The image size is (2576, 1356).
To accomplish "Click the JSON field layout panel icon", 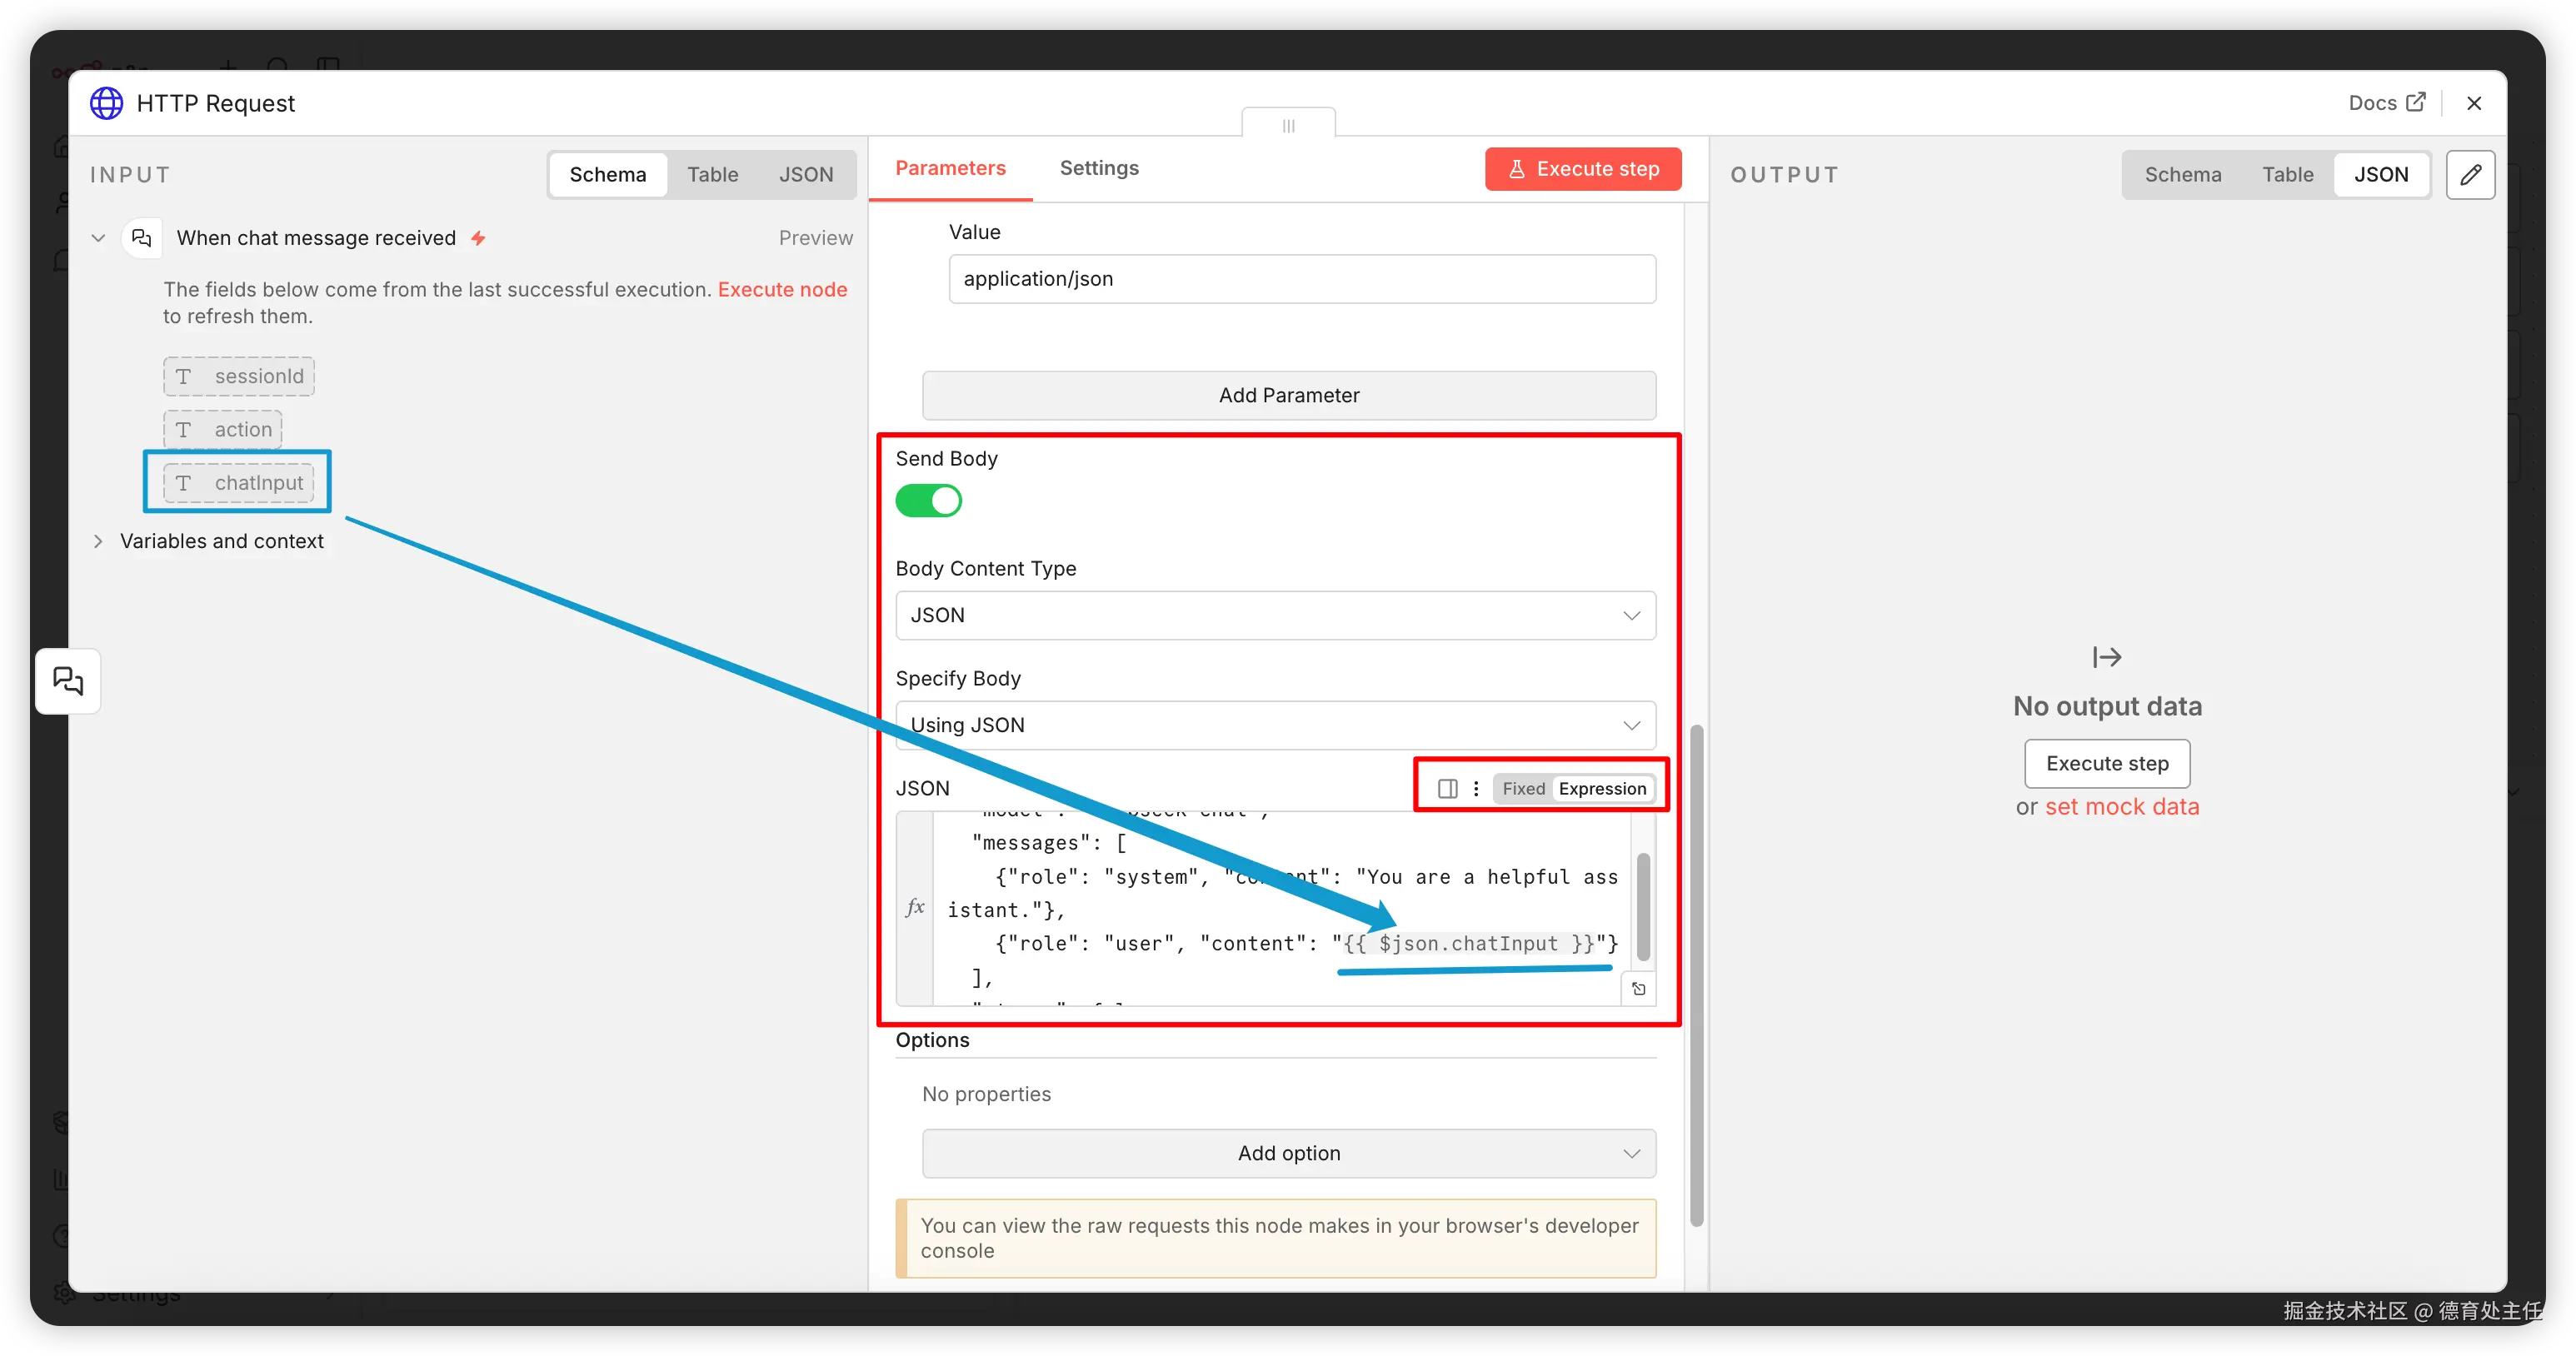I will coord(1447,789).
